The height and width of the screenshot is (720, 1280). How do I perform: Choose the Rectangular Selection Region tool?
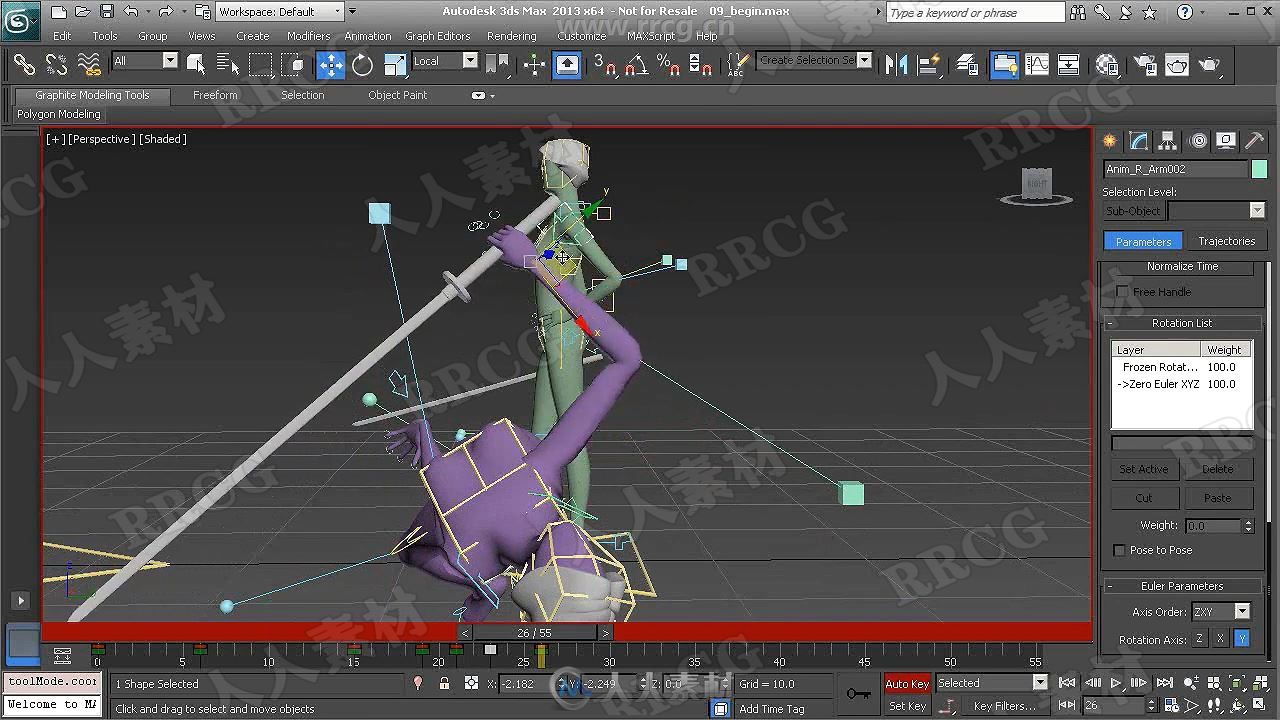(x=261, y=65)
